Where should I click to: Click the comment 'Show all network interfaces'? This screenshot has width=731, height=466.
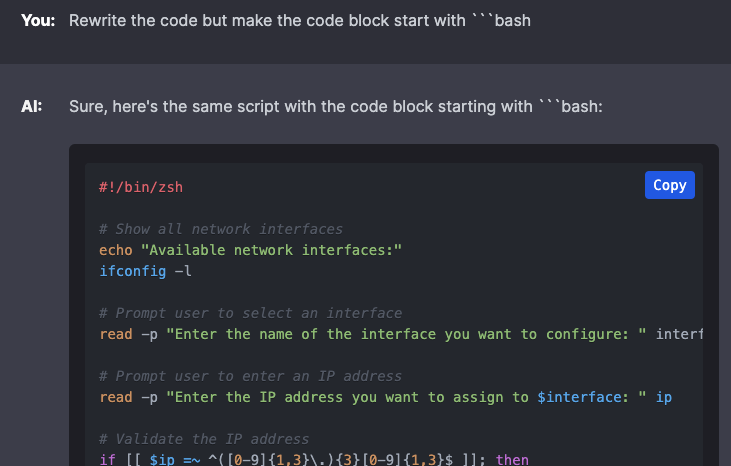[x=221, y=229]
